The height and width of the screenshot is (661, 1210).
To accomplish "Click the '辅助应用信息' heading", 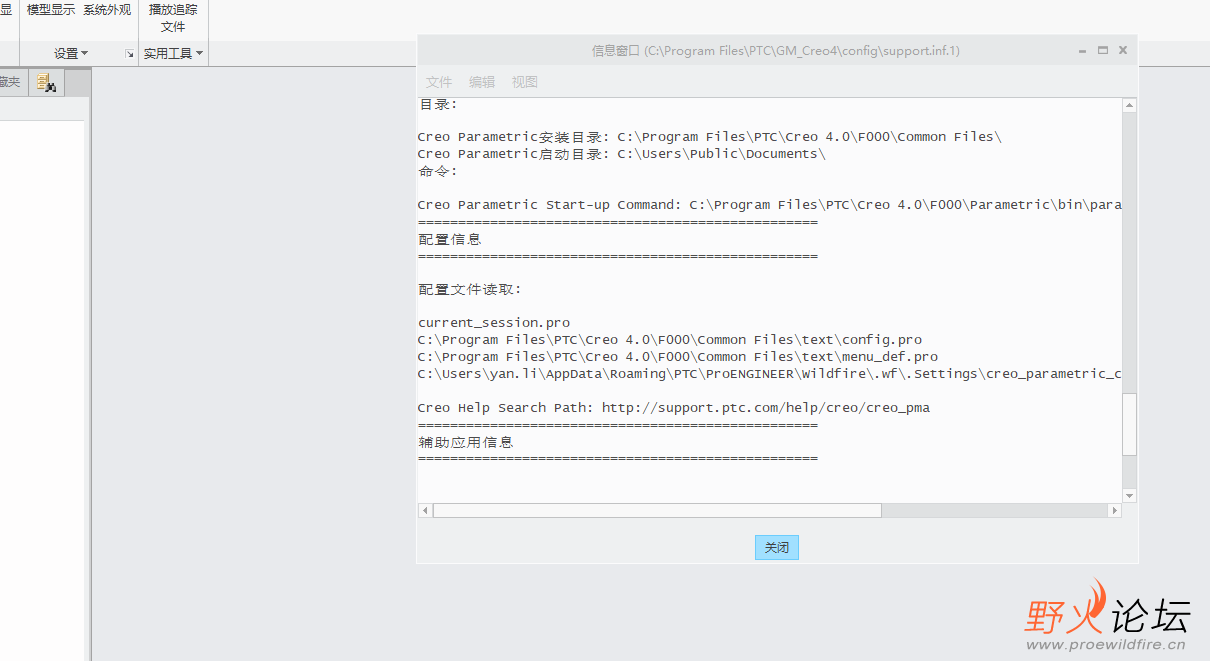I will [x=466, y=442].
